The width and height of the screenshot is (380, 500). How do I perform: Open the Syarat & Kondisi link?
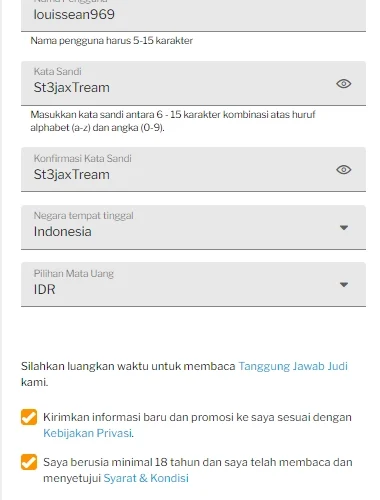click(x=146, y=478)
